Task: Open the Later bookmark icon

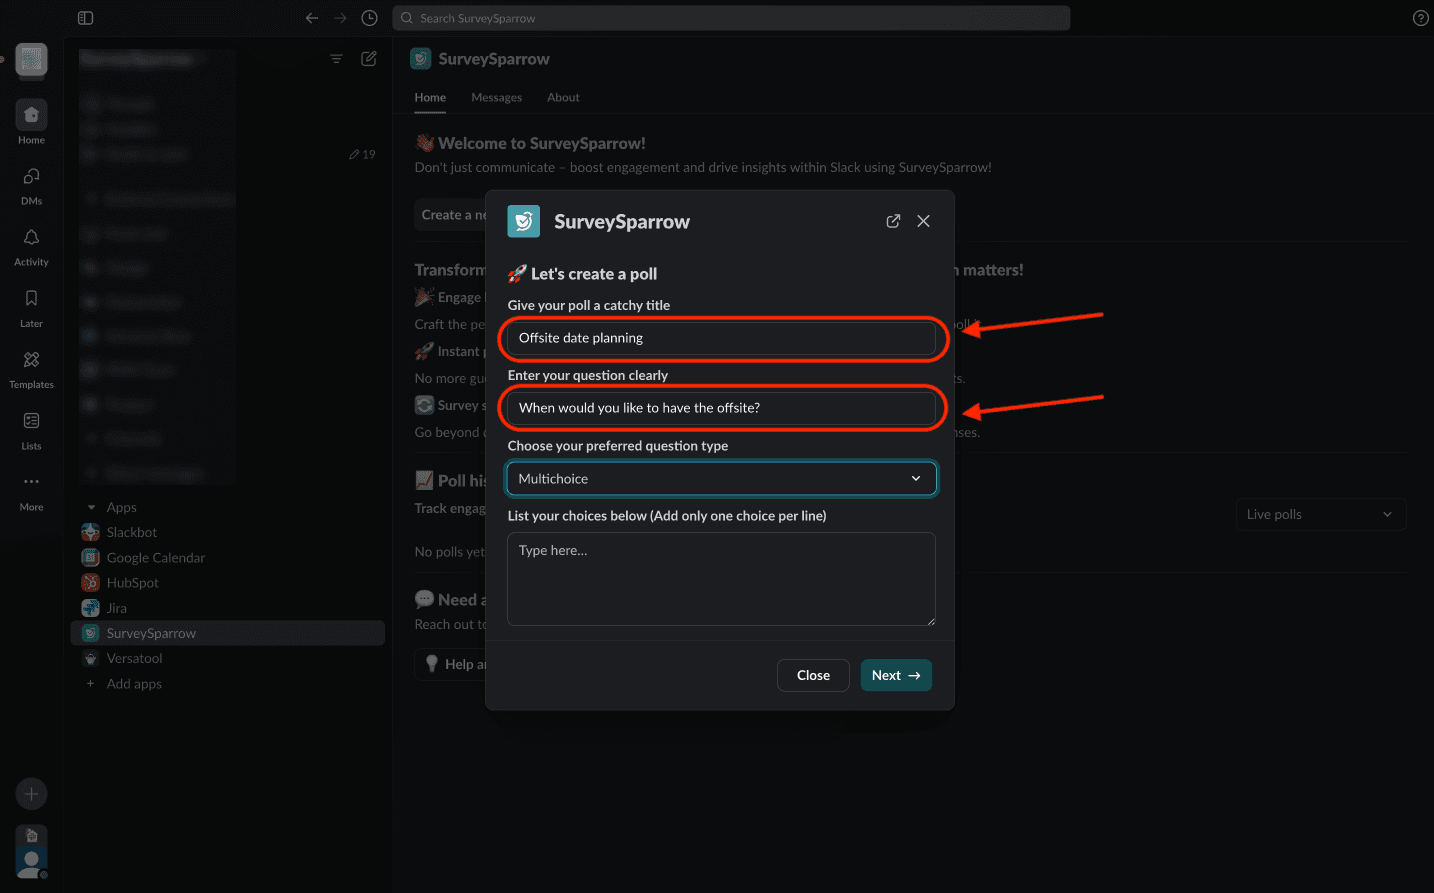Action: pyautogui.click(x=31, y=306)
